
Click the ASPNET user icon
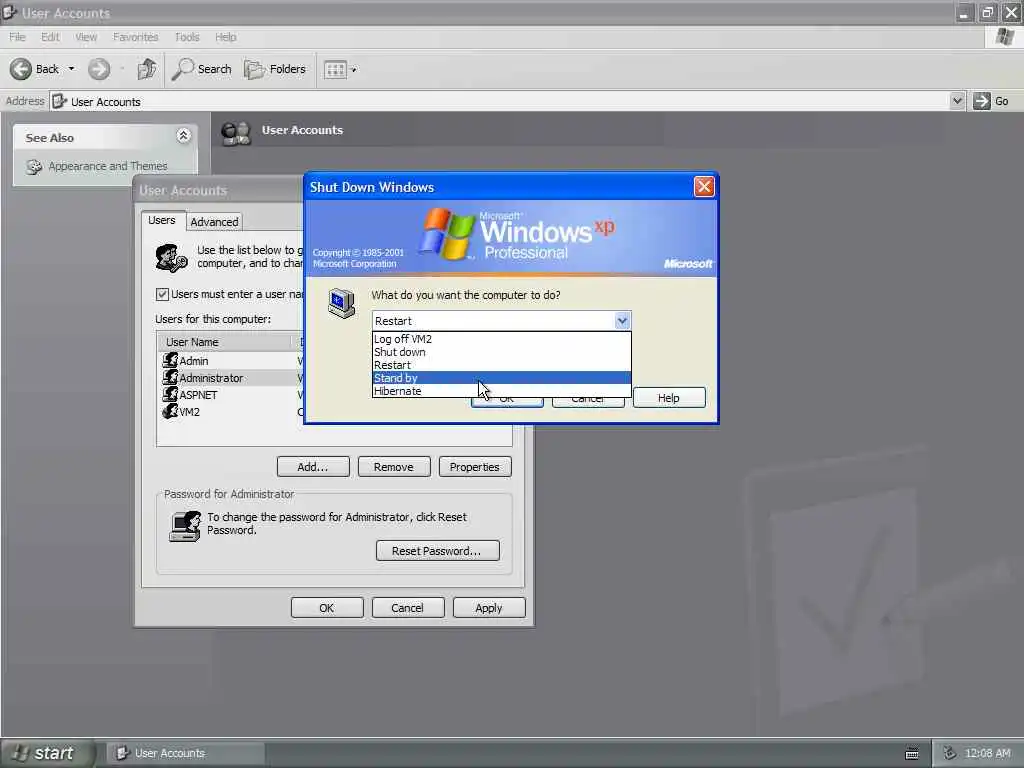(170, 394)
